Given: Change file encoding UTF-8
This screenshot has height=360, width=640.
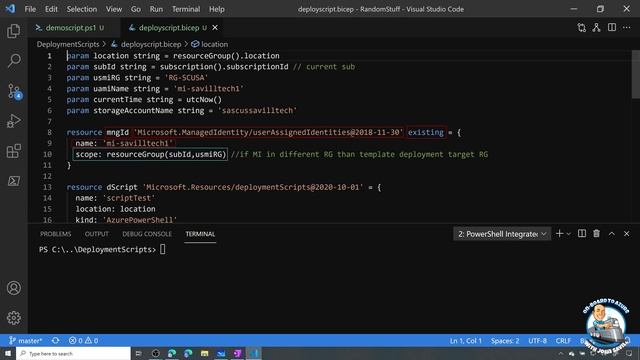Looking at the screenshot, I should 537,340.
